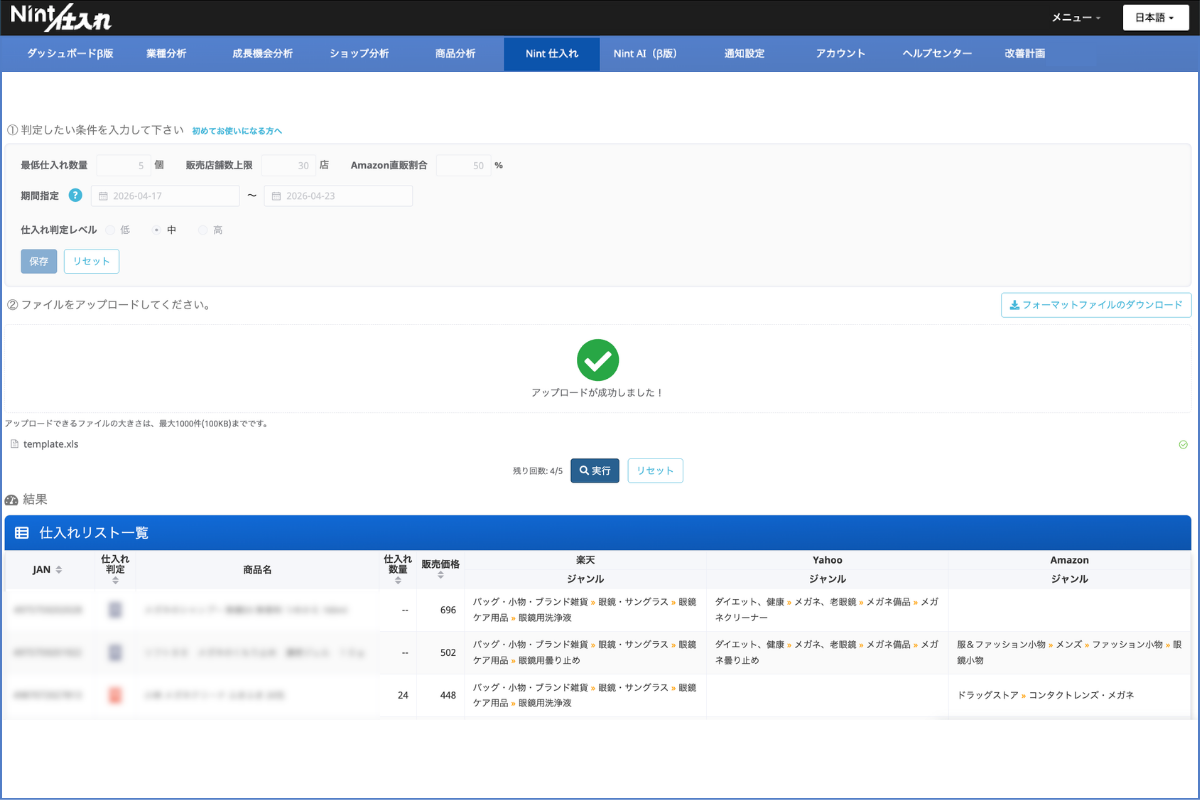The image size is (1200, 800).
Task: Click the 販売店舗数上限 input field
Action: pos(288,165)
